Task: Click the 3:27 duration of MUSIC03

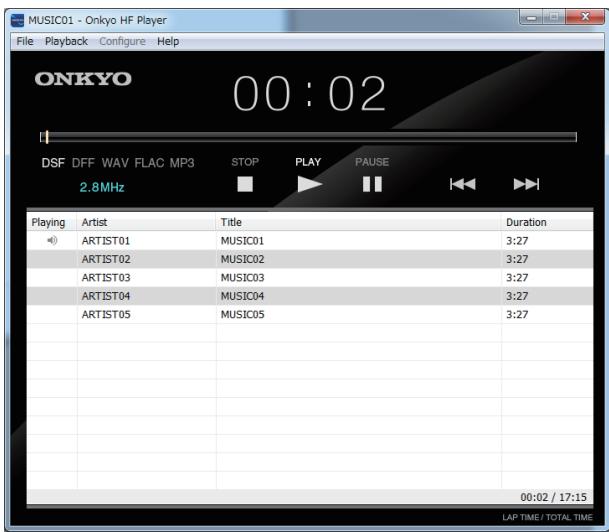Action: (517, 278)
